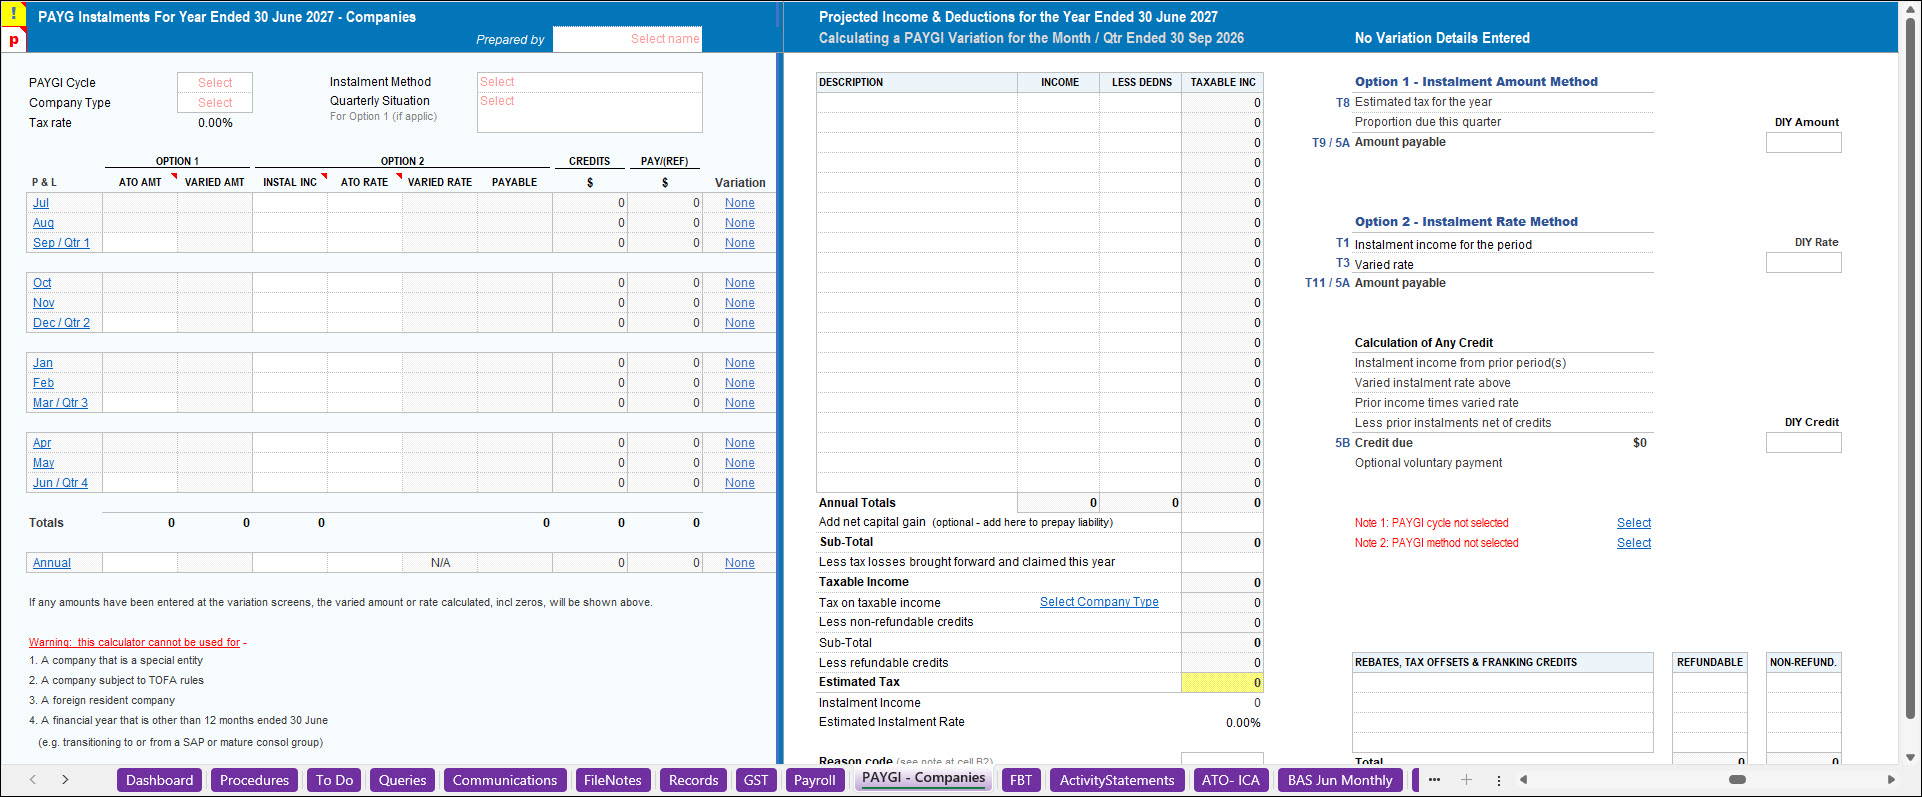The image size is (1922, 797).
Task: Open the Instalment Method Select dropdown
Action: tap(590, 82)
